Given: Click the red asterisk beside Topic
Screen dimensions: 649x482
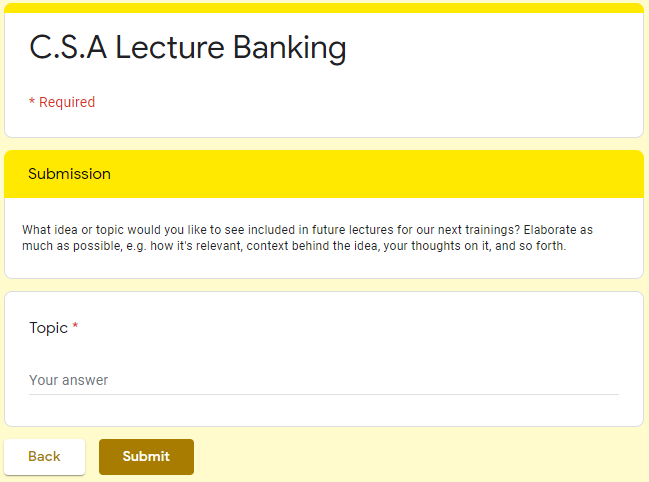Looking at the screenshot, I should click(75, 327).
